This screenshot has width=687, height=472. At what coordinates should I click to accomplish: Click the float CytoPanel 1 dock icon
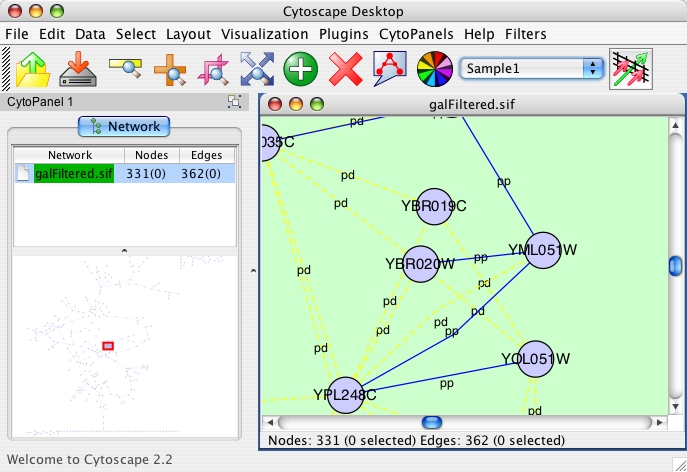[x=234, y=102]
